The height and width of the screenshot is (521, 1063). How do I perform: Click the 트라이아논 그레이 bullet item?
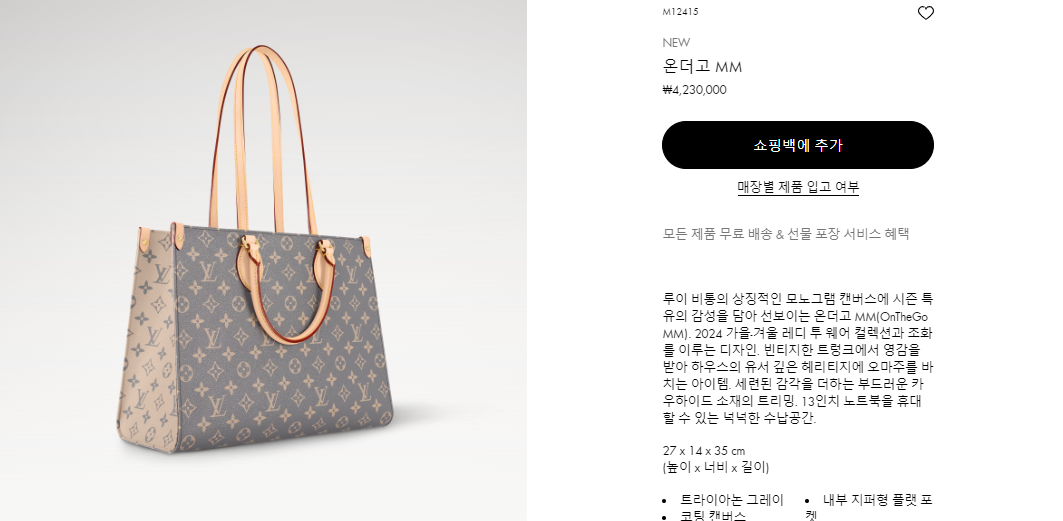(731, 500)
